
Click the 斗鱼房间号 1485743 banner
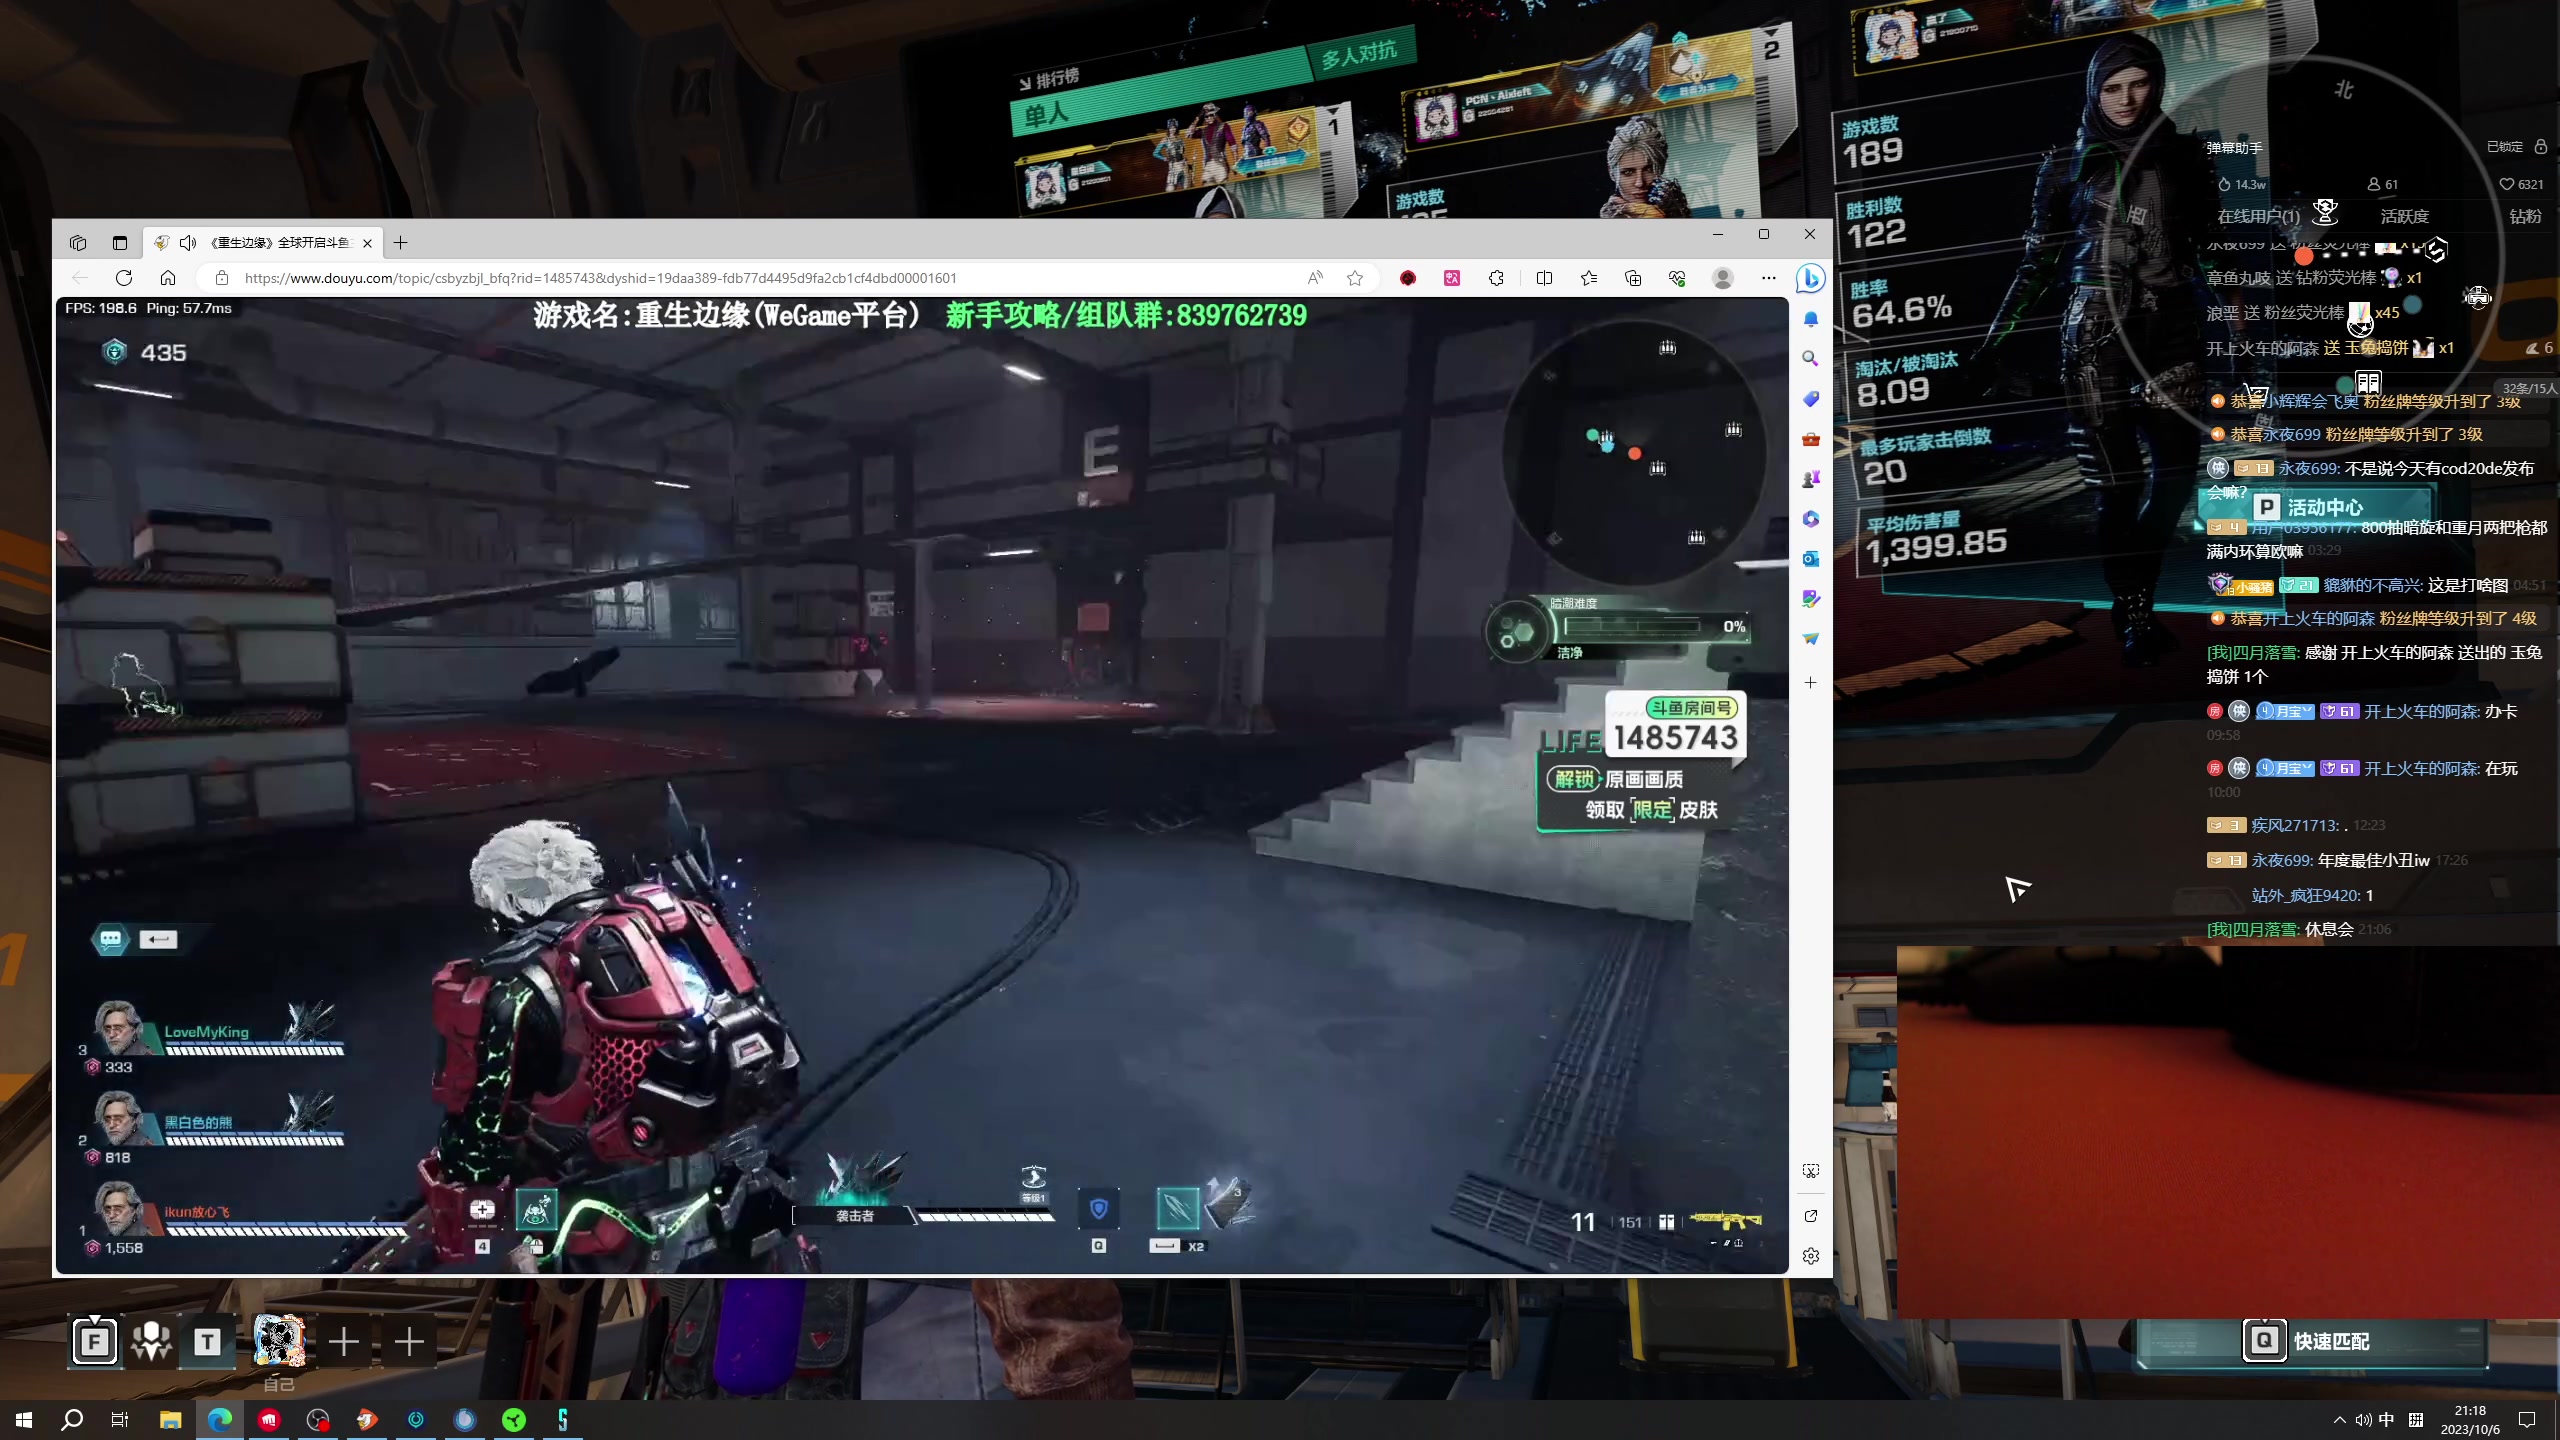coord(1675,726)
